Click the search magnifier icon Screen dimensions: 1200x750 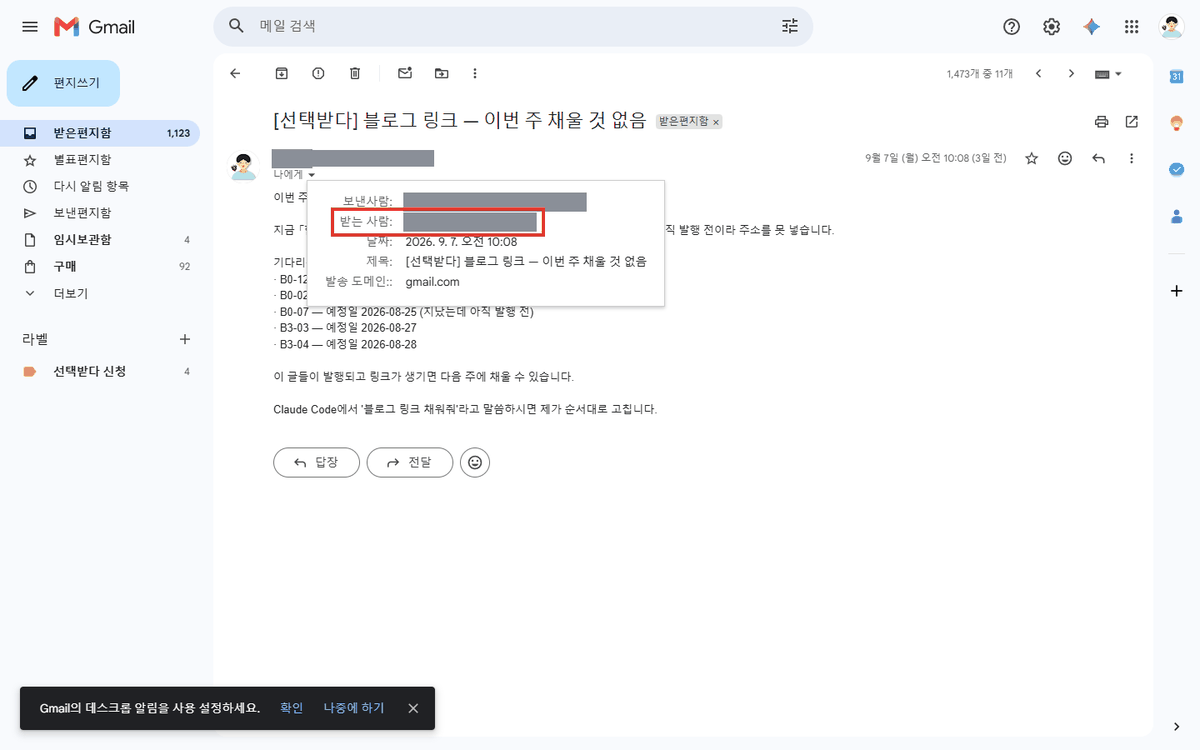(x=237, y=26)
